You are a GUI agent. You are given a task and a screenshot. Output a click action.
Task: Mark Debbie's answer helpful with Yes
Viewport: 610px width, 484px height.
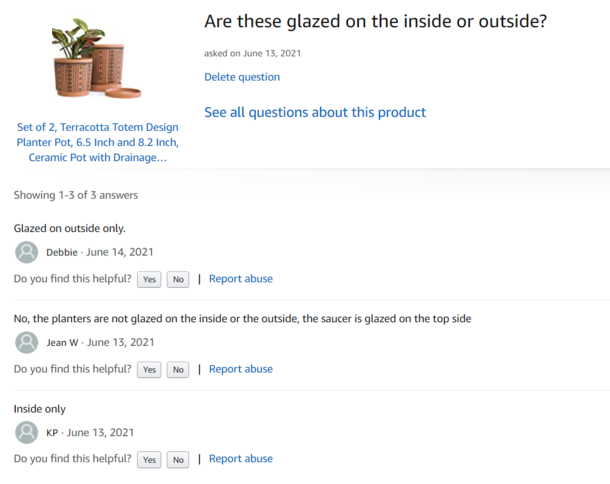point(149,279)
